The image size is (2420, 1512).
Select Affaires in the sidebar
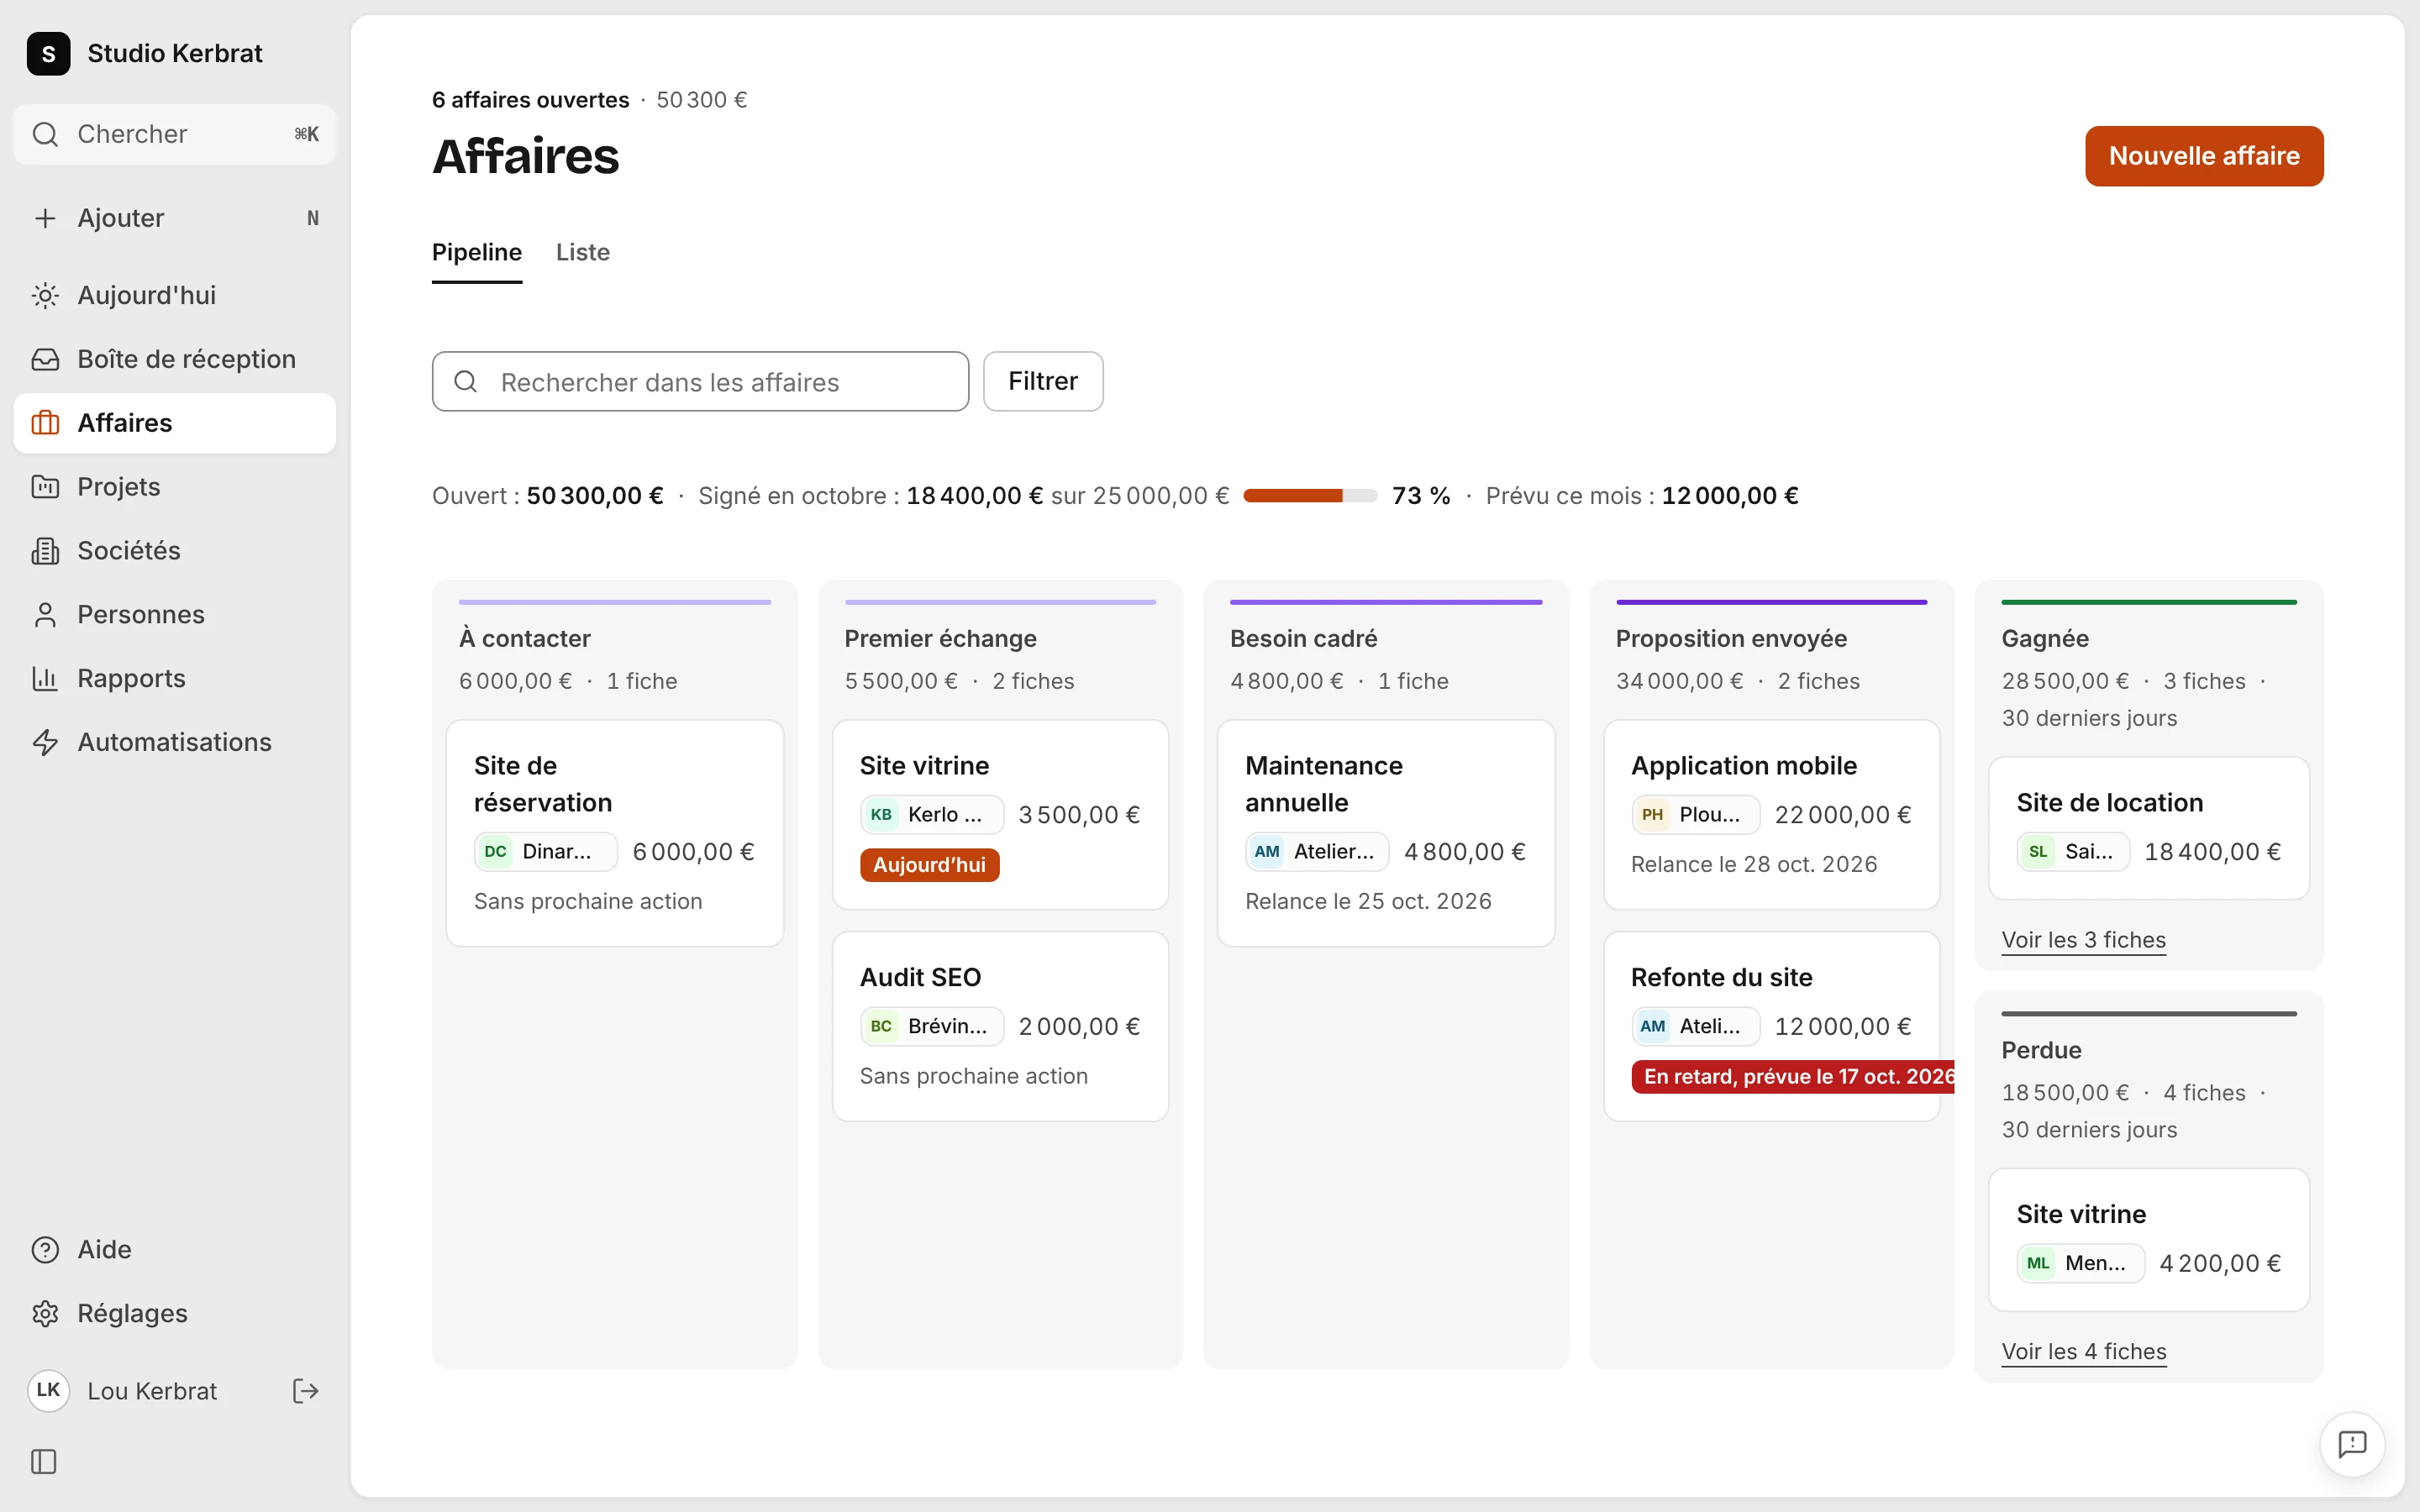(x=174, y=423)
